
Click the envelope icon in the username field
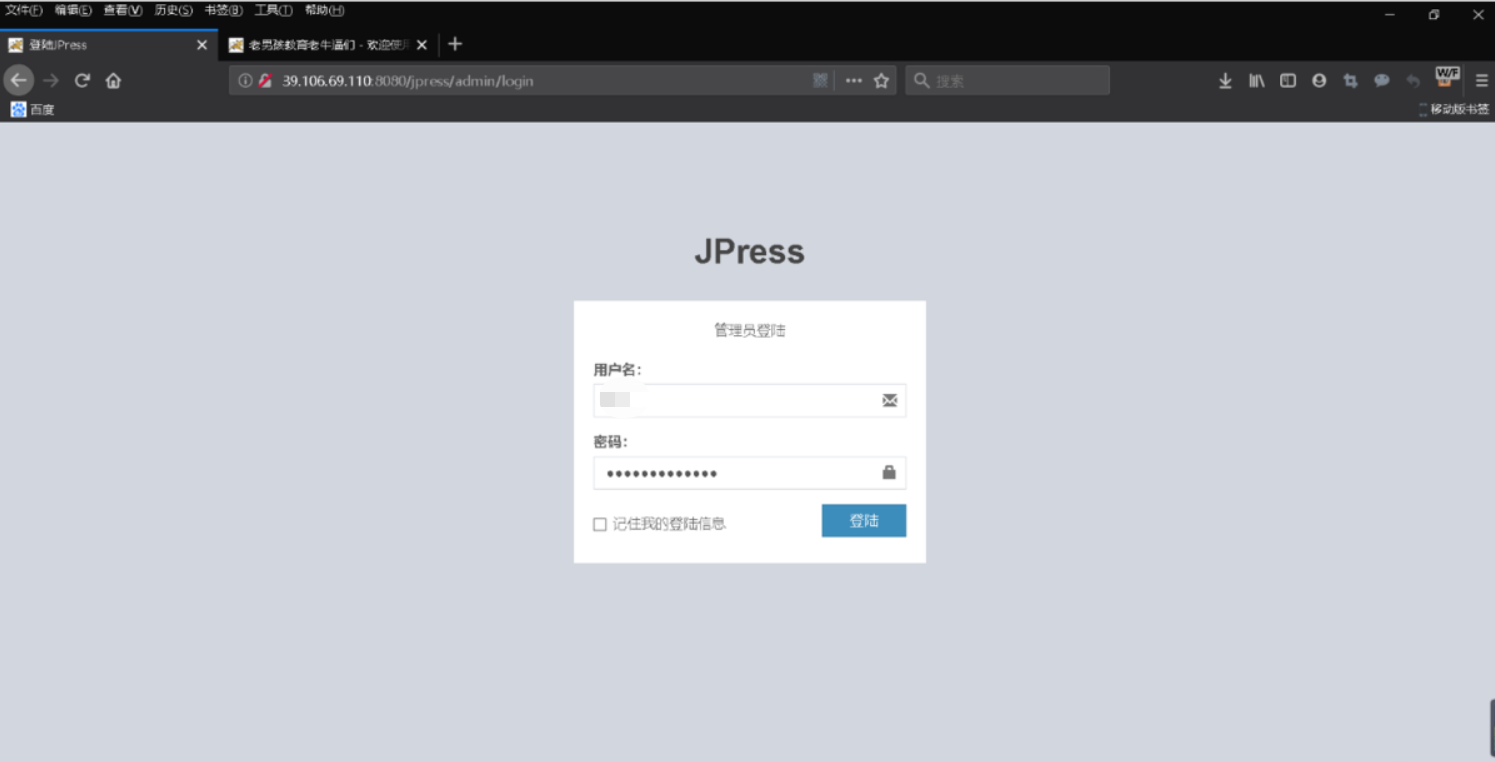tap(889, 401)
